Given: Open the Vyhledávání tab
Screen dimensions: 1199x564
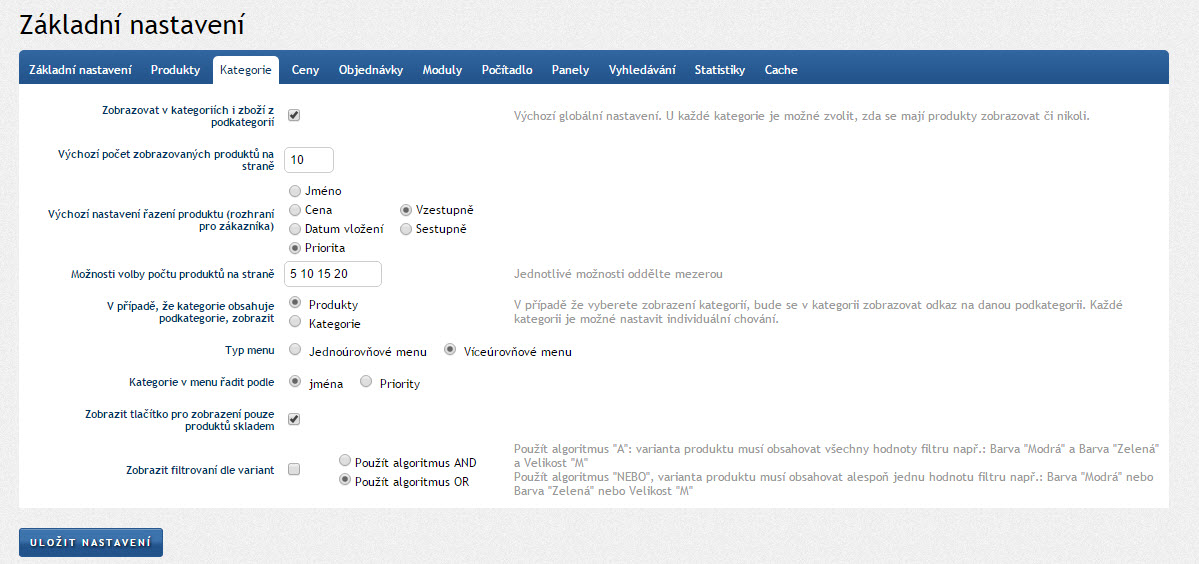Looking at the screenshot, I should pos(641,70).
